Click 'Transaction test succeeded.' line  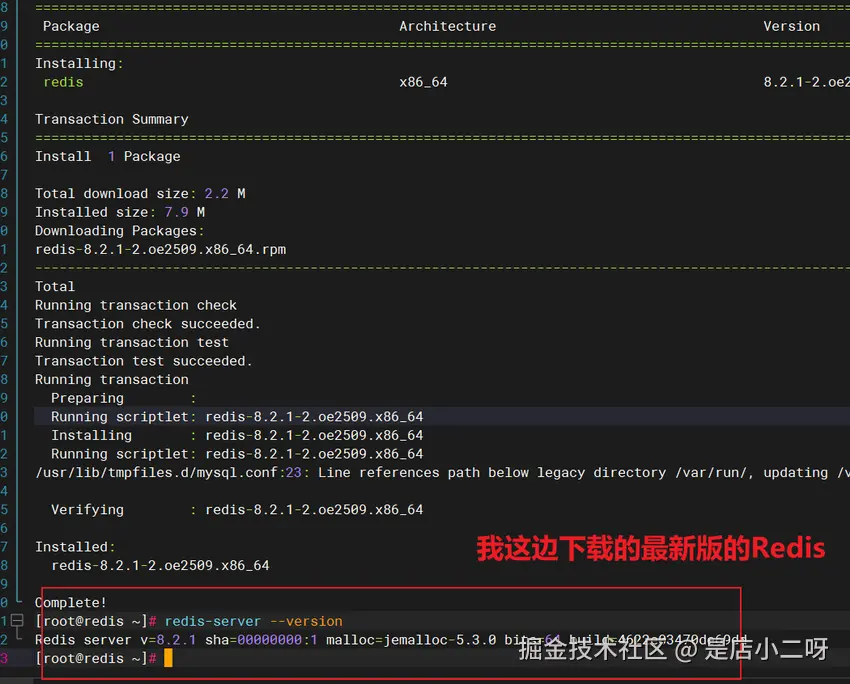(144, 361)
